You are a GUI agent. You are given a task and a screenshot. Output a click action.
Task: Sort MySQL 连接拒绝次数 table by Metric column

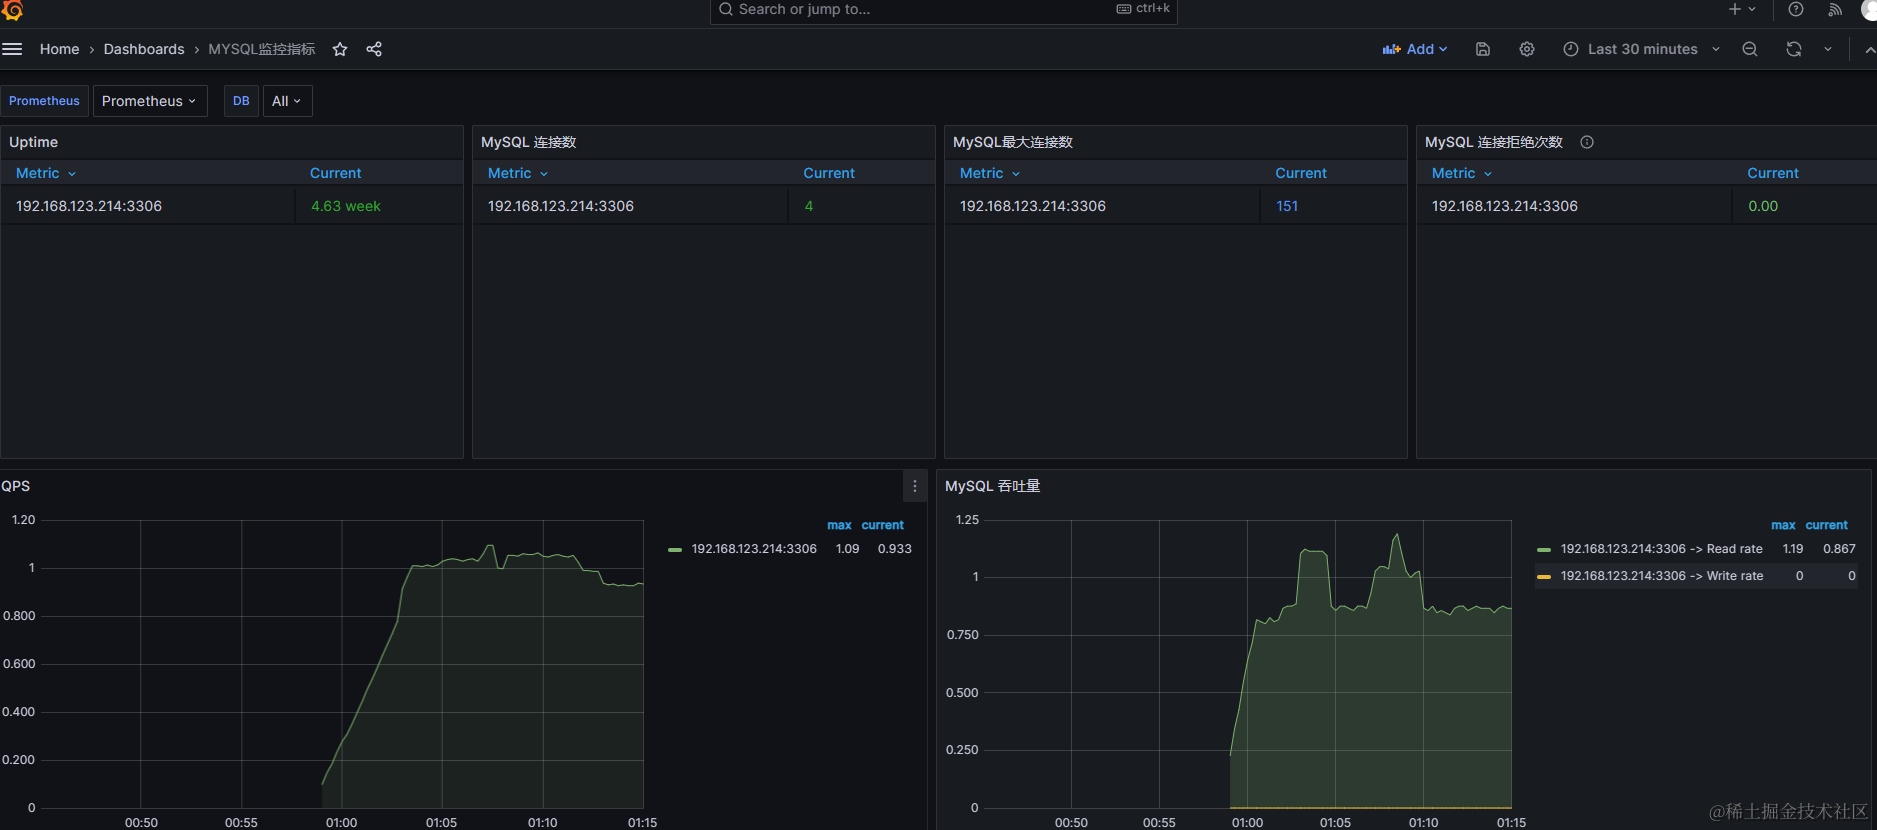(1462, 173)
